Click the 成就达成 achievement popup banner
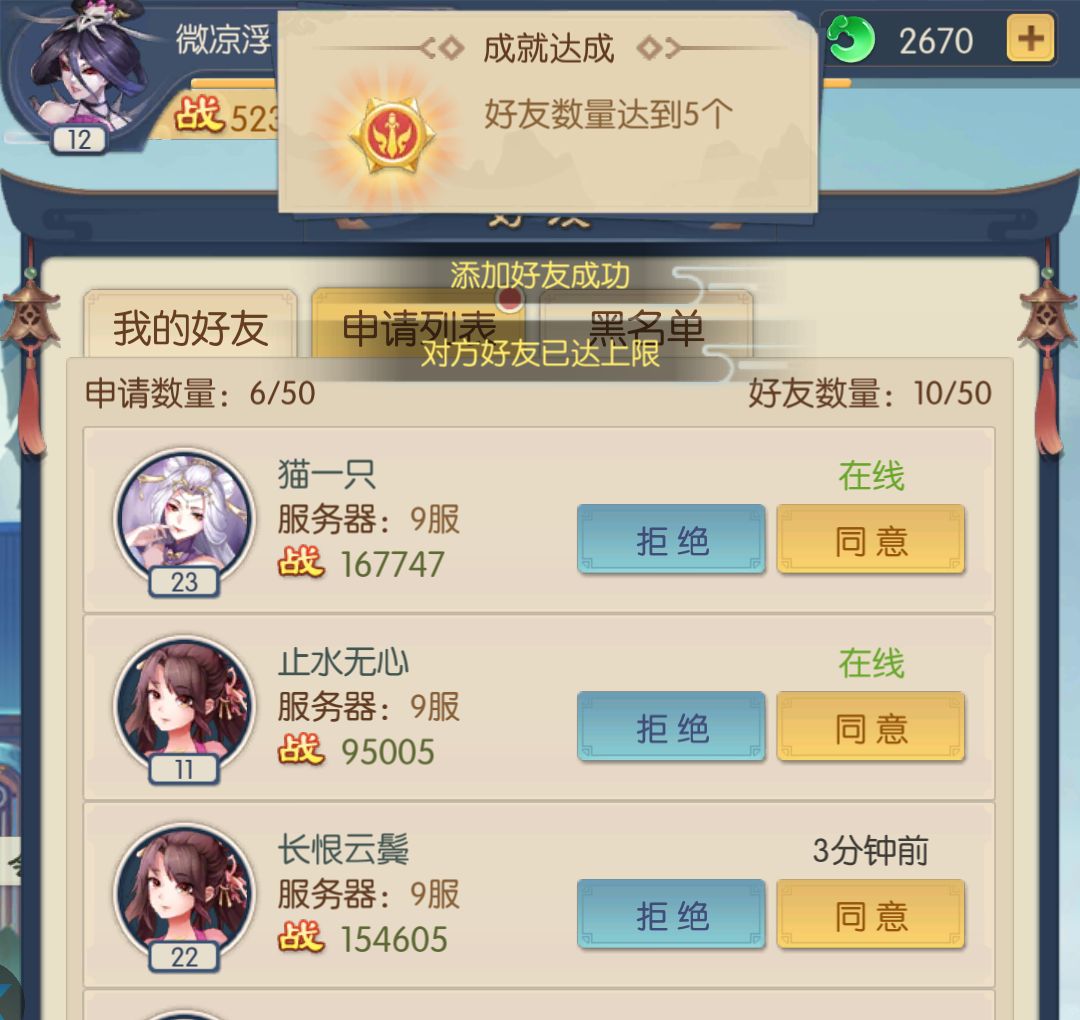 click(x=548, y=112)
